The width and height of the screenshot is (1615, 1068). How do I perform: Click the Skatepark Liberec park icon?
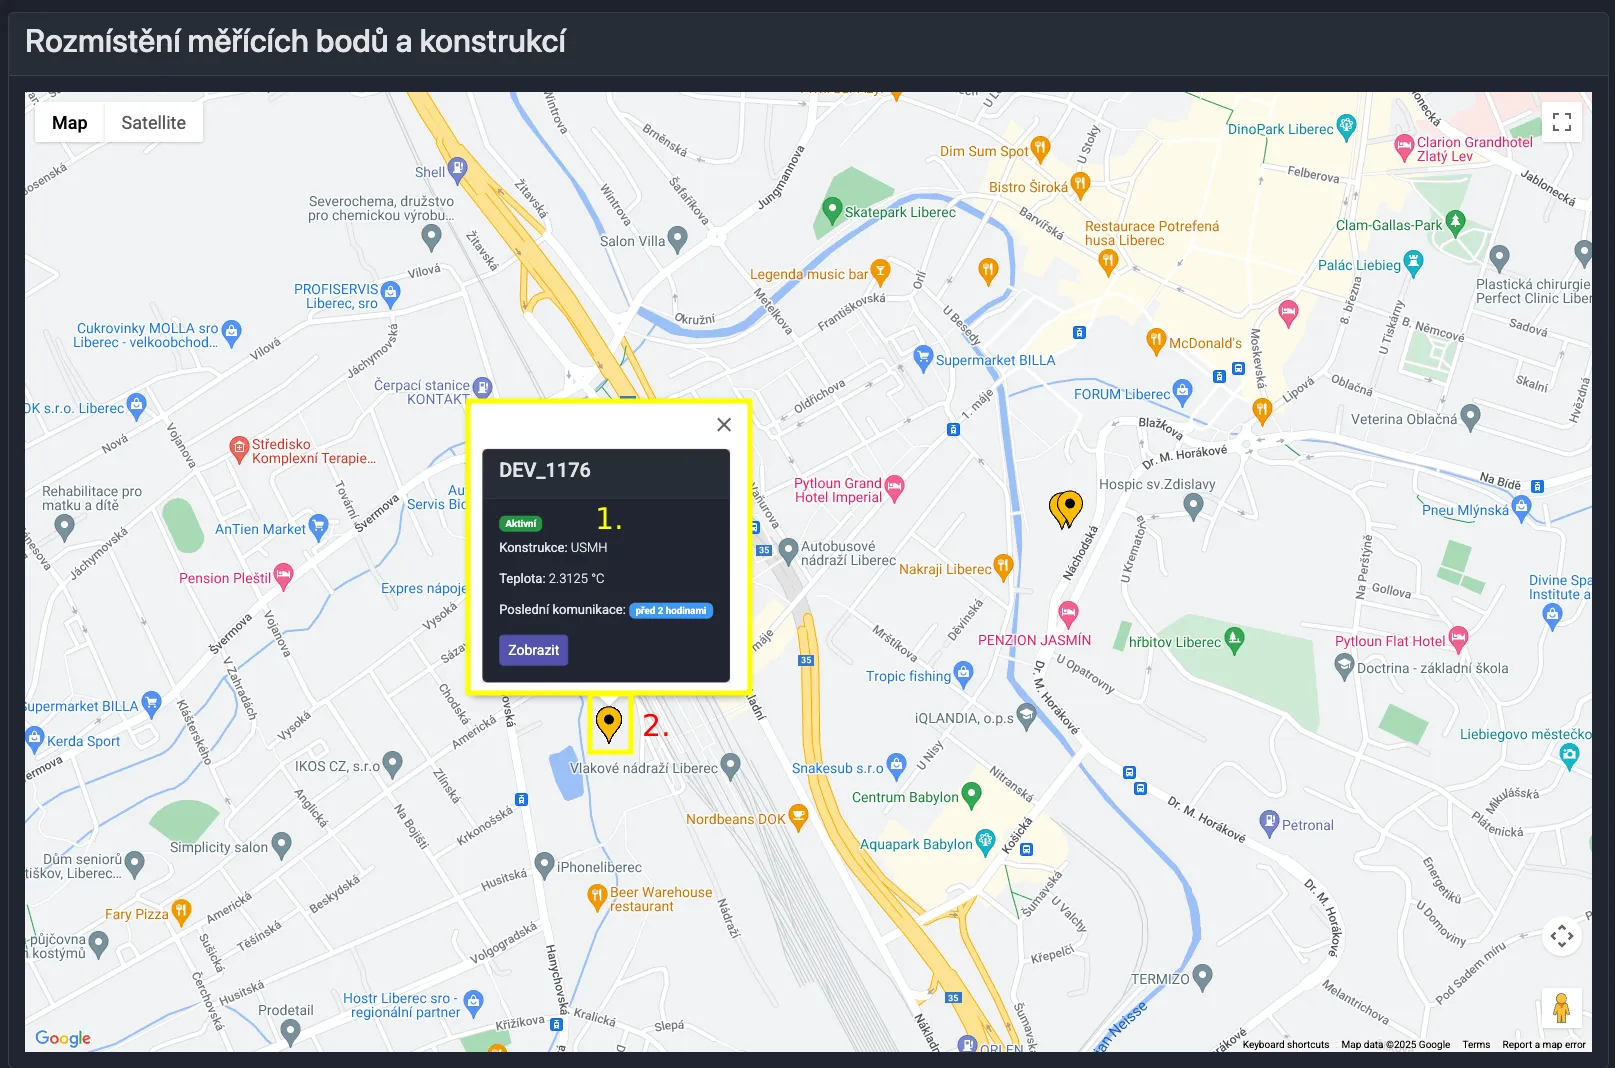(833, 211)
